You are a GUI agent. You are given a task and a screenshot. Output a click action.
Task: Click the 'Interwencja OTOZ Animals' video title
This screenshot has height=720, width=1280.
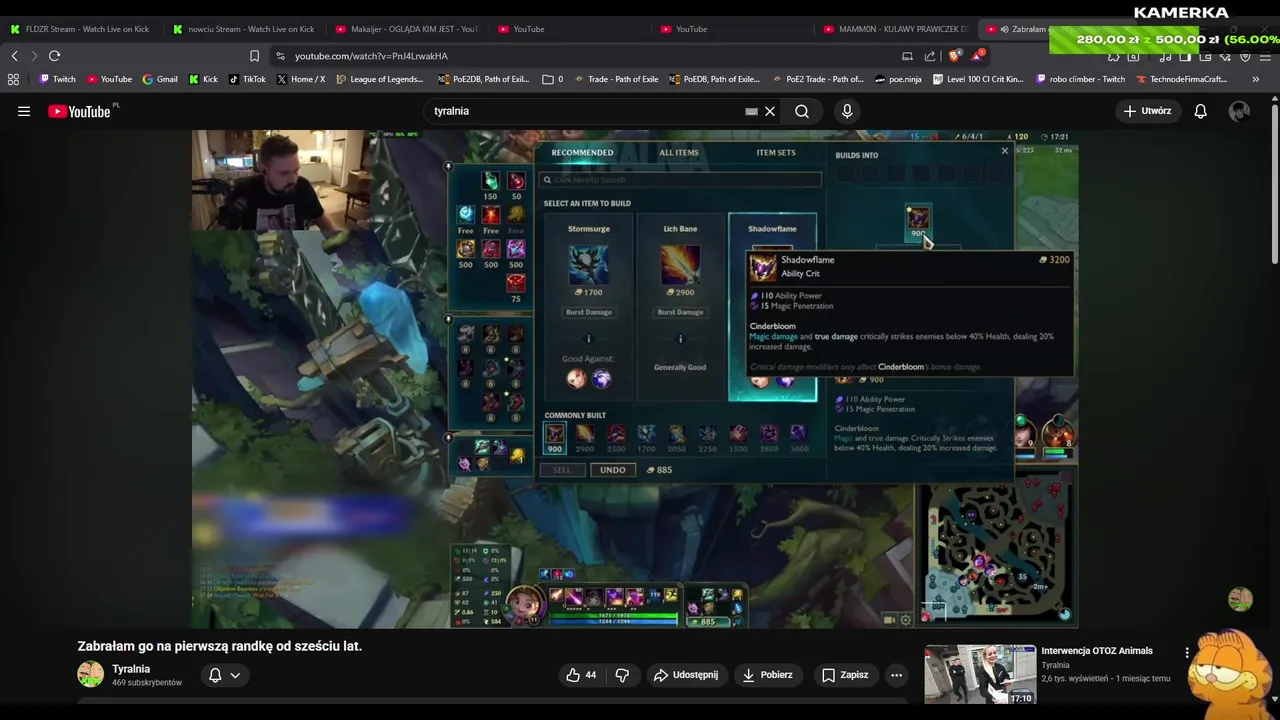click(1097, 651)
